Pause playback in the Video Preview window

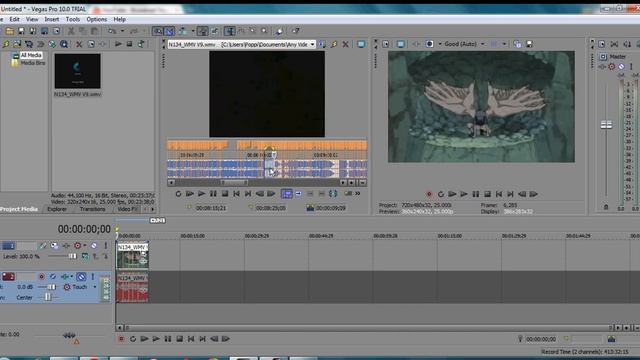point(476,194)
